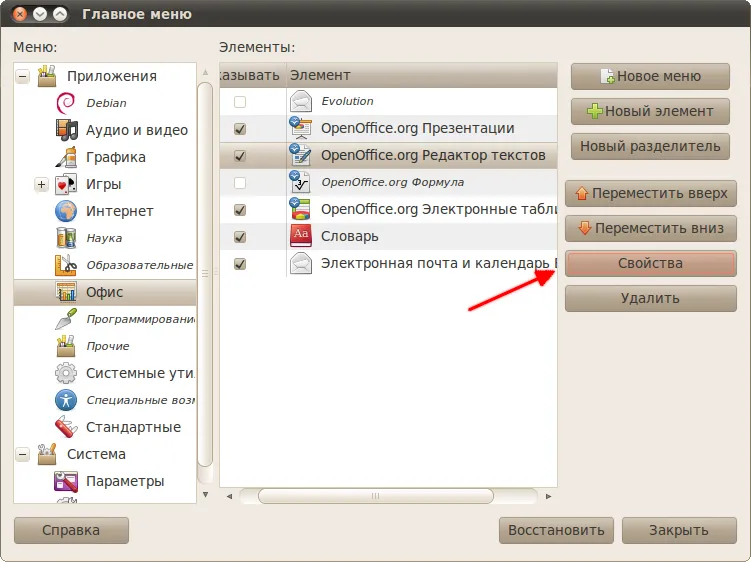Click Переместить вверх button

[x=650, y=193]
